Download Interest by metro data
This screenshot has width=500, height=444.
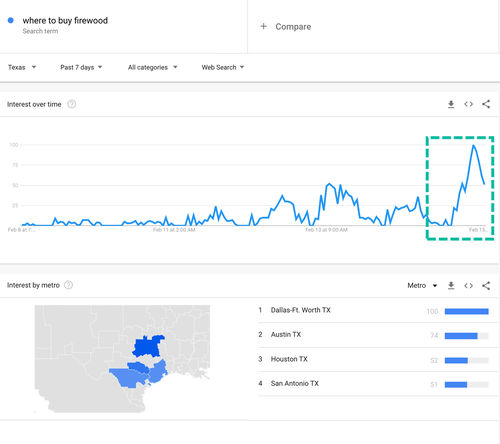coord(451,286)
